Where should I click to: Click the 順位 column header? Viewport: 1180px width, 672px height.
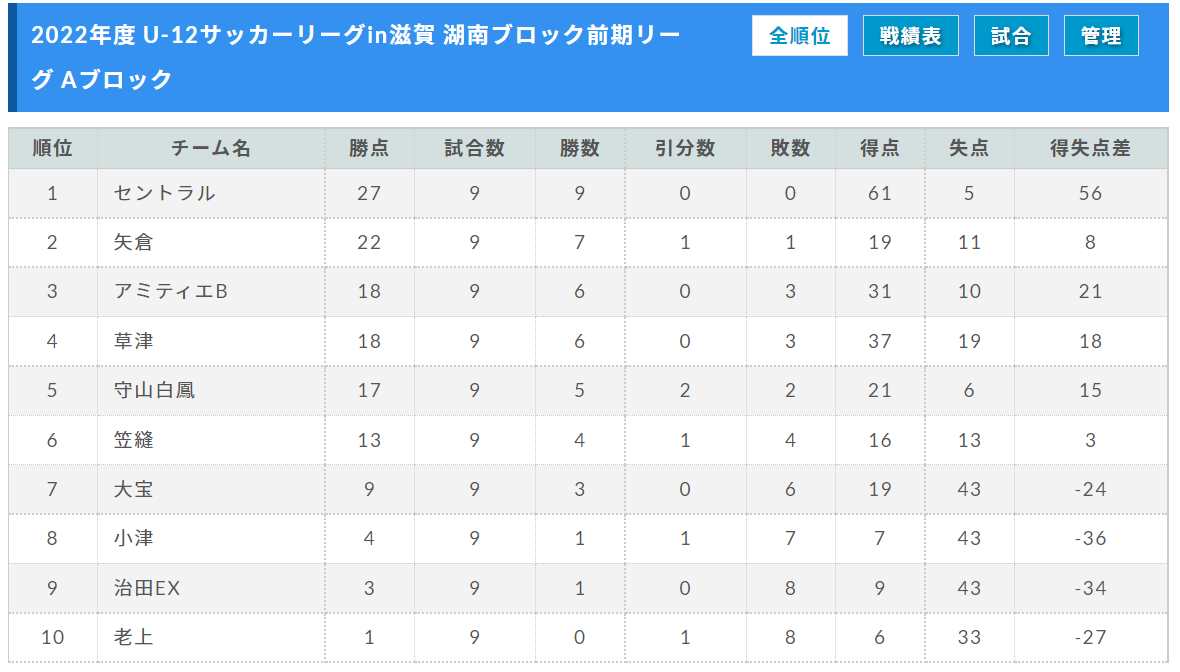(x=53, y=148)
